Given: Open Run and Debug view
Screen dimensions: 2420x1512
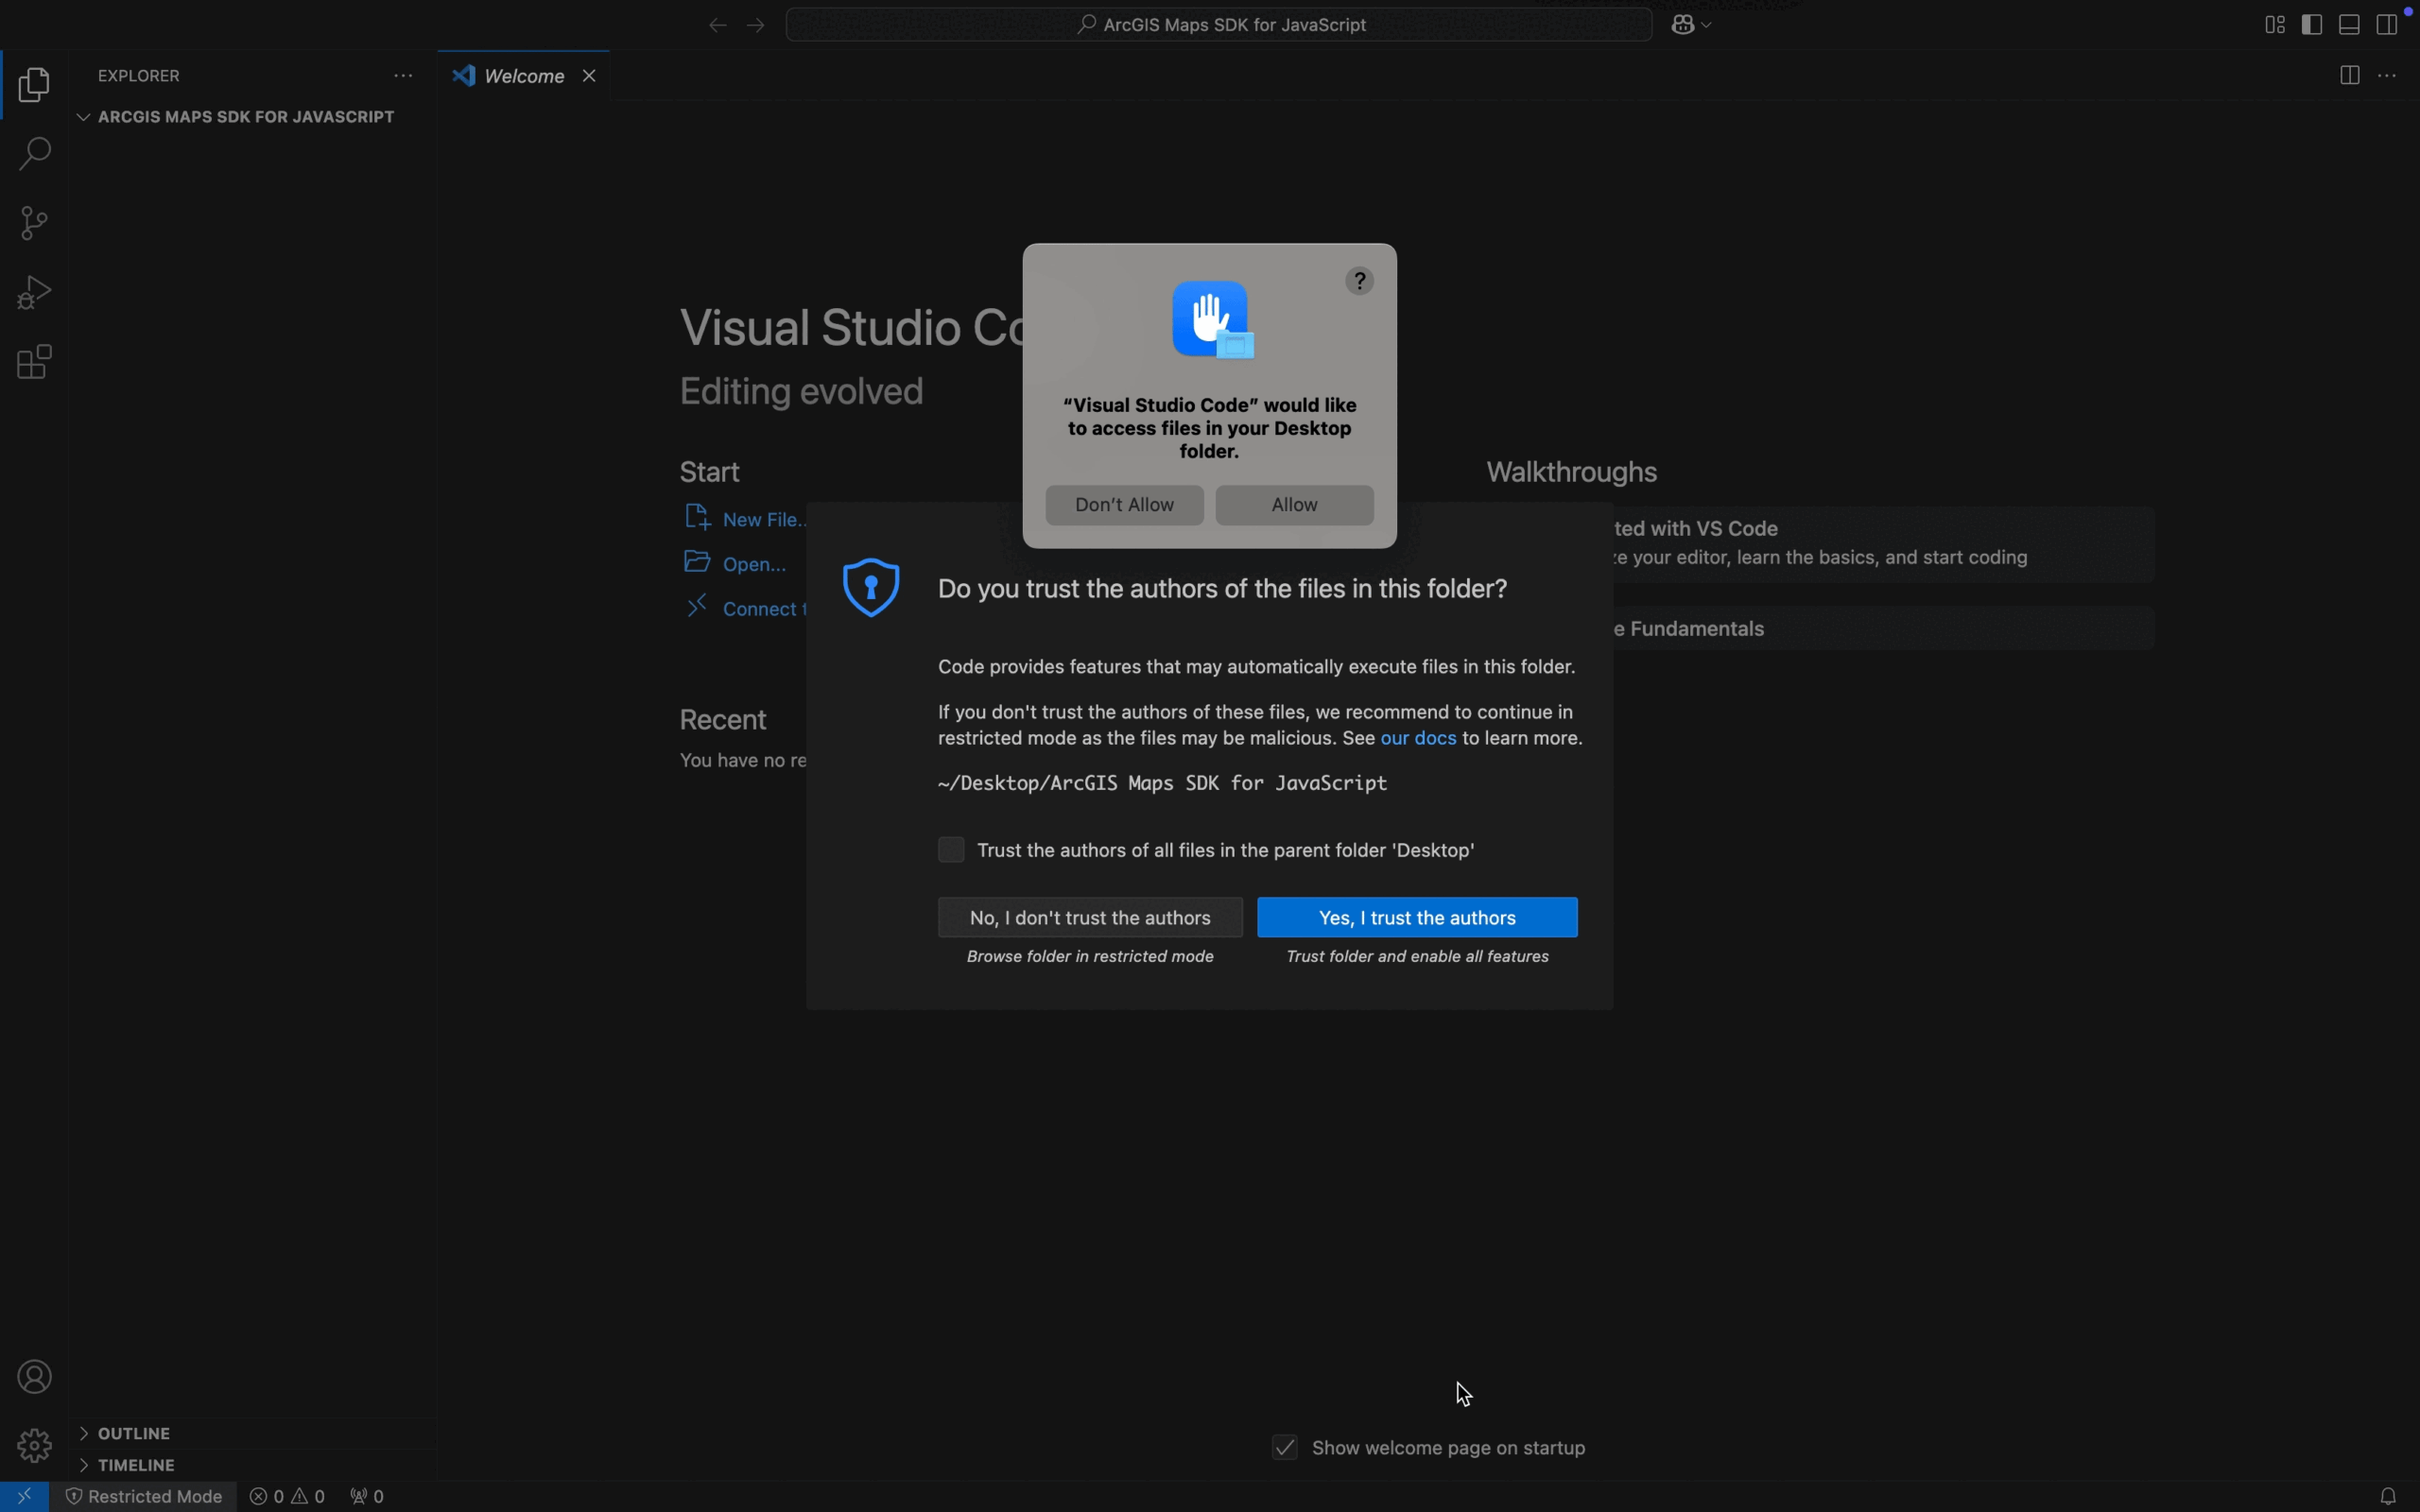Looking at the screenshot, I should coord(35,293).
